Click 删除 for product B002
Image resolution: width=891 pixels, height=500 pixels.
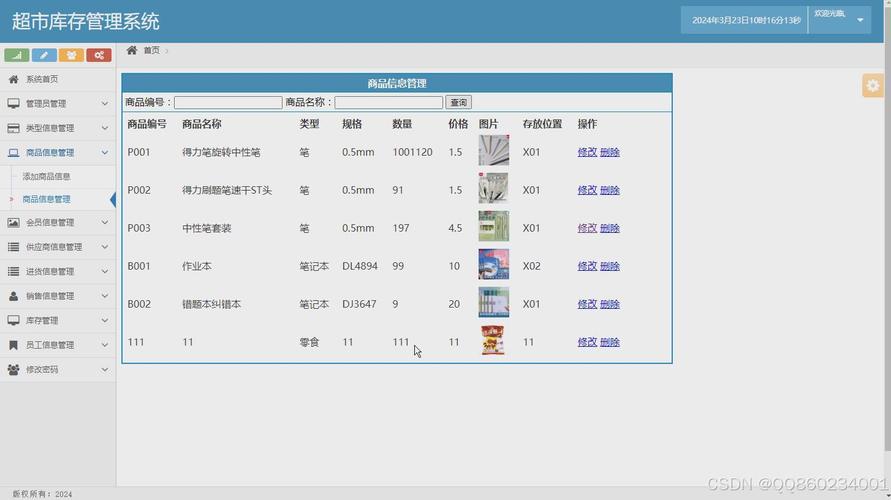pos(610,304)
